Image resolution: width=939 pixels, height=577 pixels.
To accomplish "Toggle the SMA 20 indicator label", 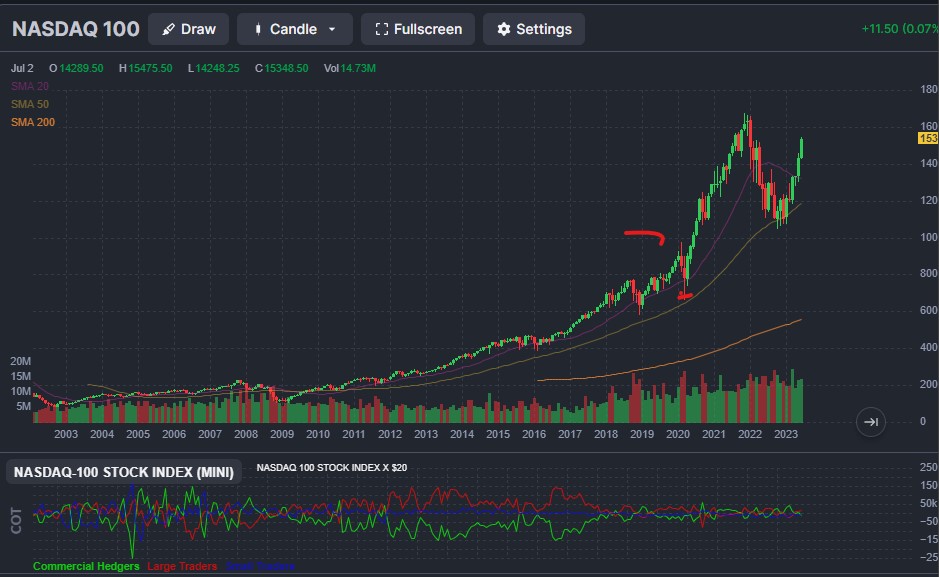I will 30,86.
